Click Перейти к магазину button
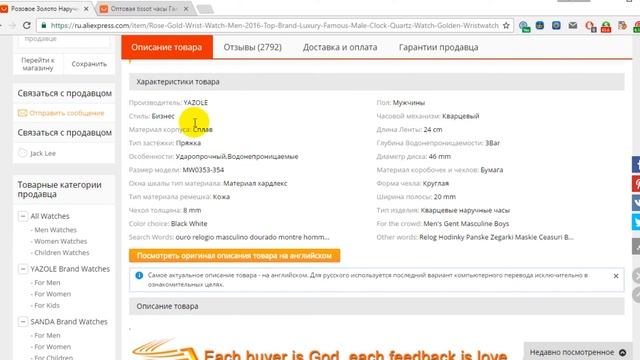Image resolution: width=640 pixels, height=360 pixels. click(x=38, y=64)
